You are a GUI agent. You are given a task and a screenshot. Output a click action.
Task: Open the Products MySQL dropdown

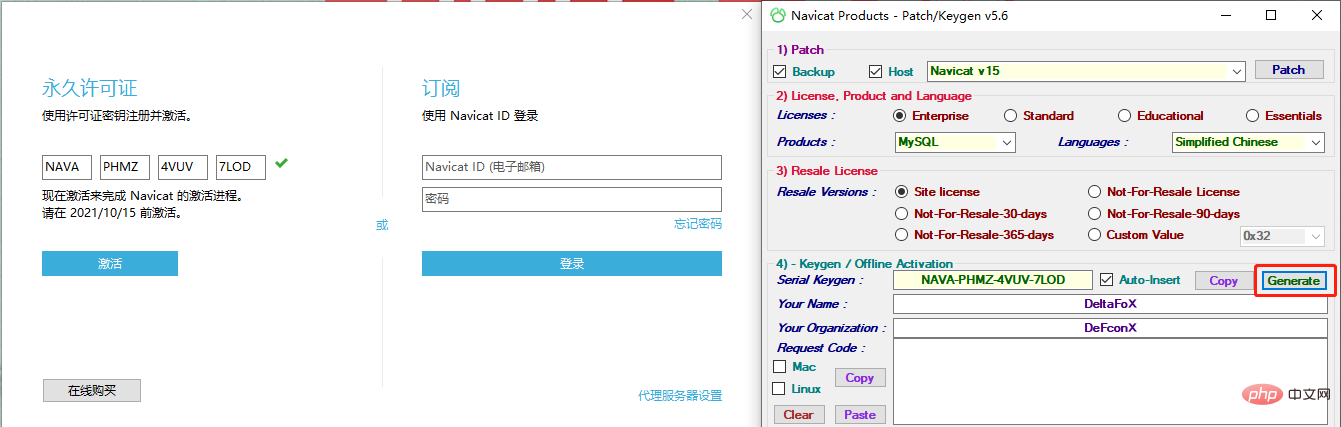click(954, 142)
